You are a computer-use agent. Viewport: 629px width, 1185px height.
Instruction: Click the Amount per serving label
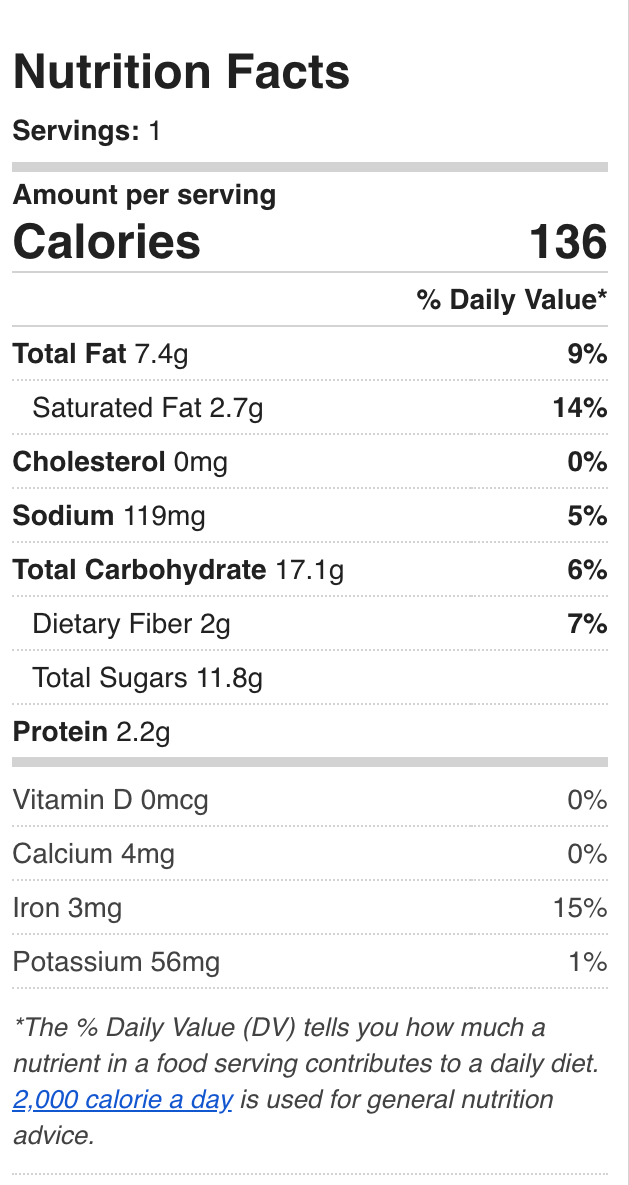[144, 195]
